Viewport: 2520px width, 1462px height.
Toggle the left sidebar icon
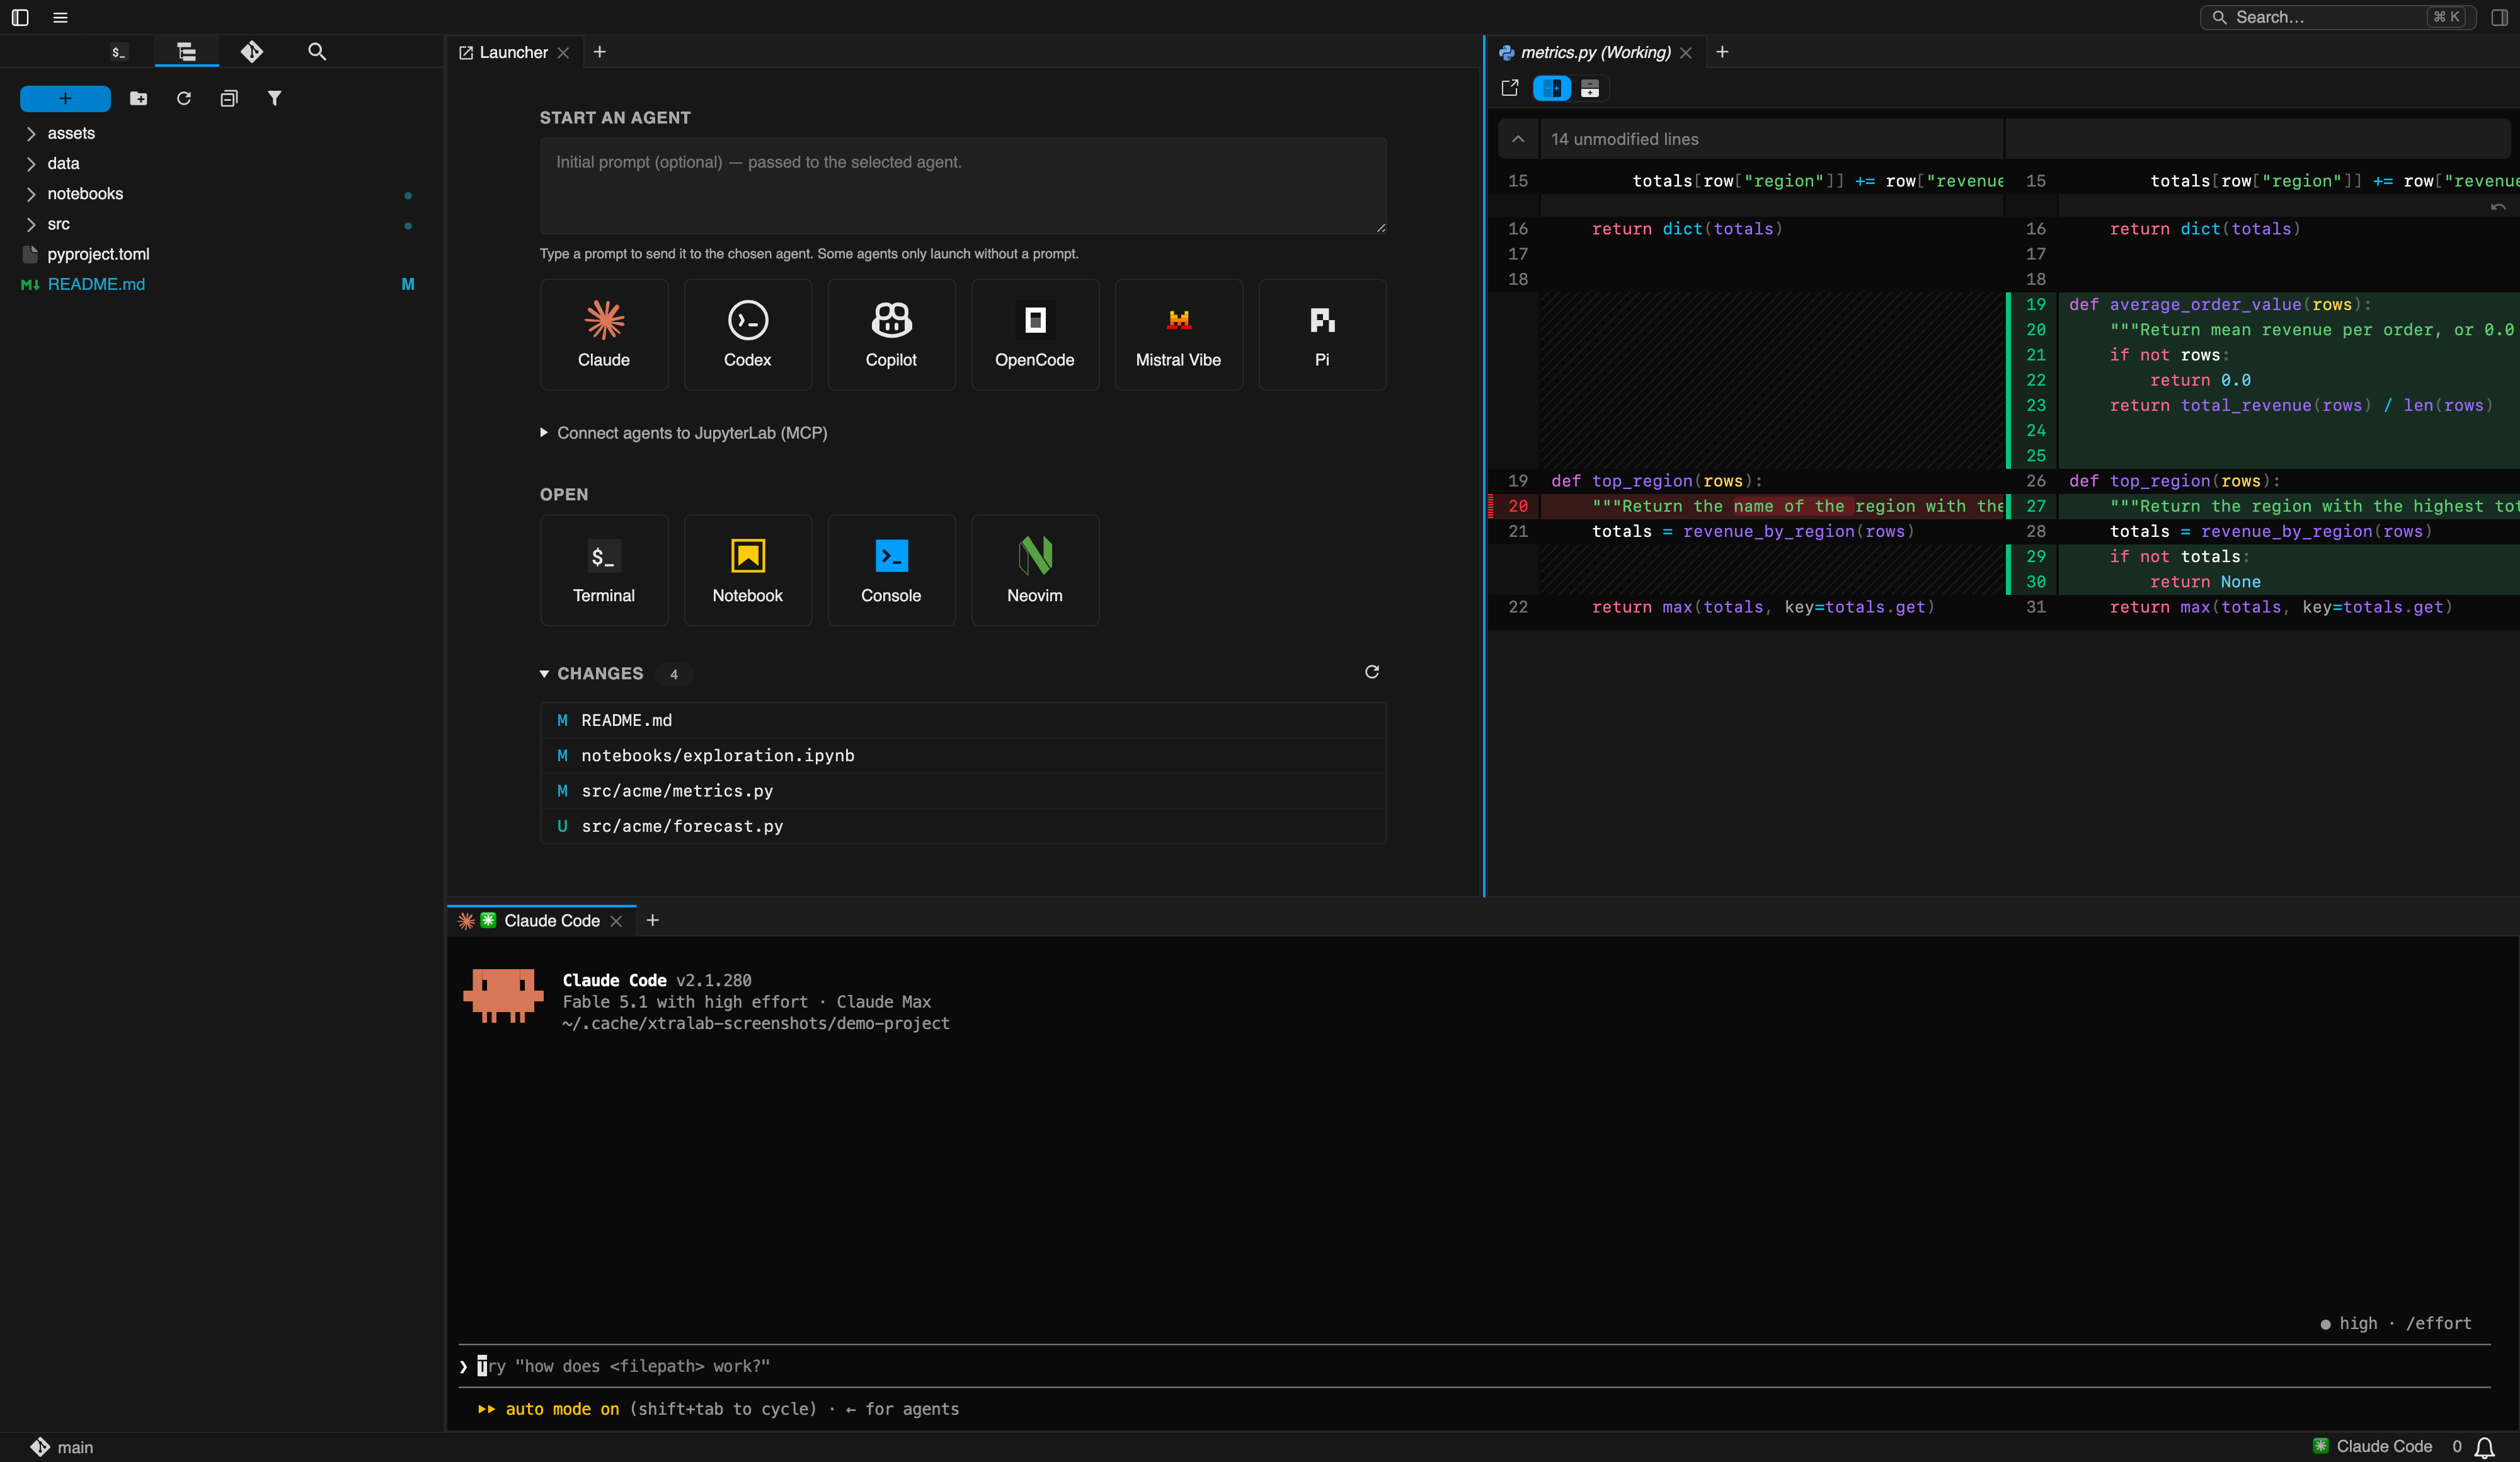pos(20,17)
